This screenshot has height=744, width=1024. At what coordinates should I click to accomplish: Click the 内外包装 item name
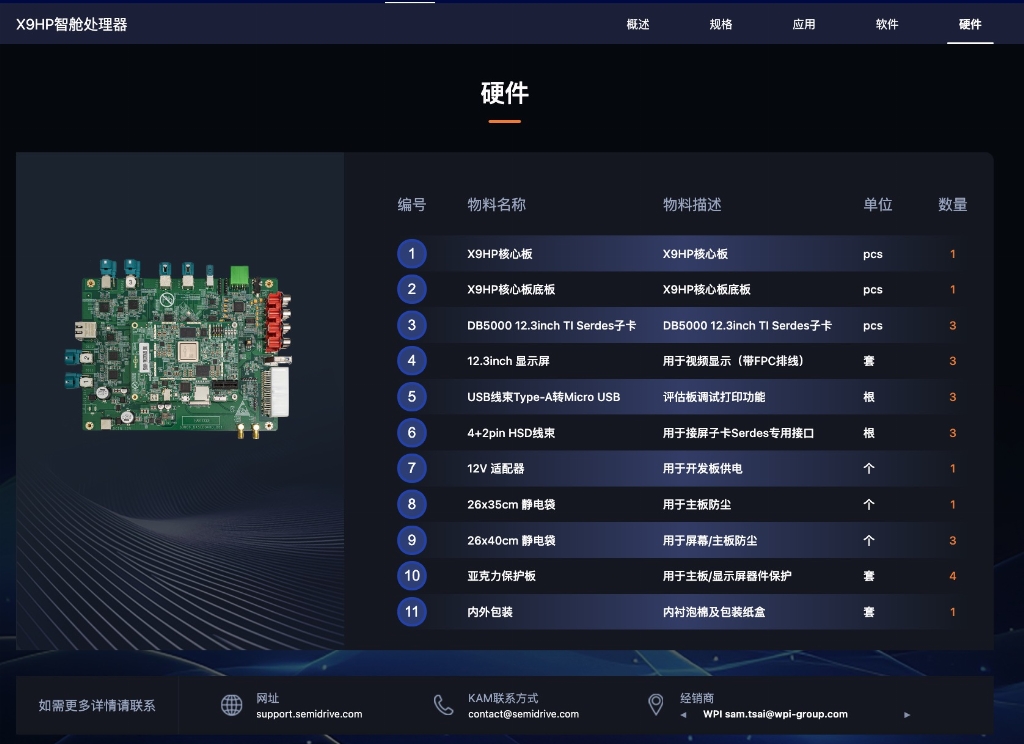490,612
